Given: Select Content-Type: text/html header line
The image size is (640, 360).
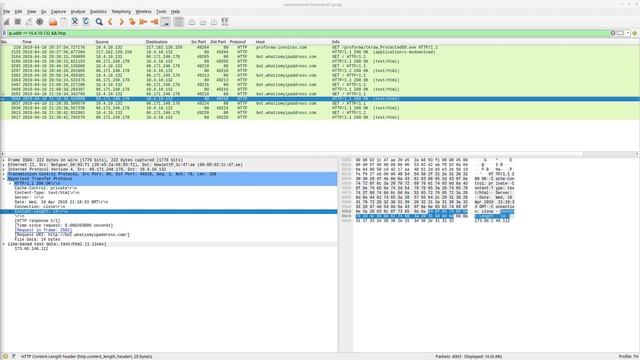Looking at the screenshot, I should point(47,193).
